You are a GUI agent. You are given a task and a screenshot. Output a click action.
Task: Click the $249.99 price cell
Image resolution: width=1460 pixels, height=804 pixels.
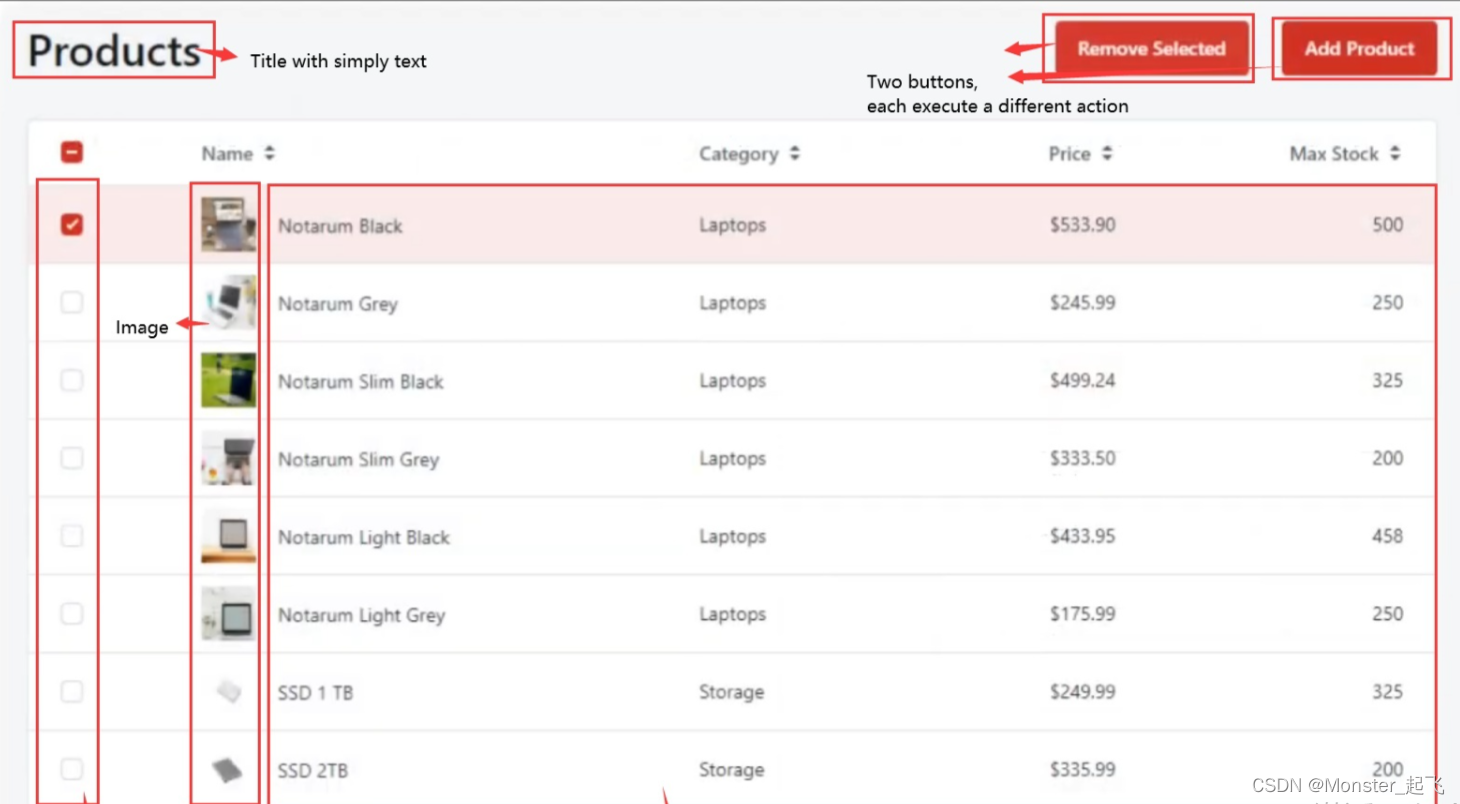(1082, 691)
